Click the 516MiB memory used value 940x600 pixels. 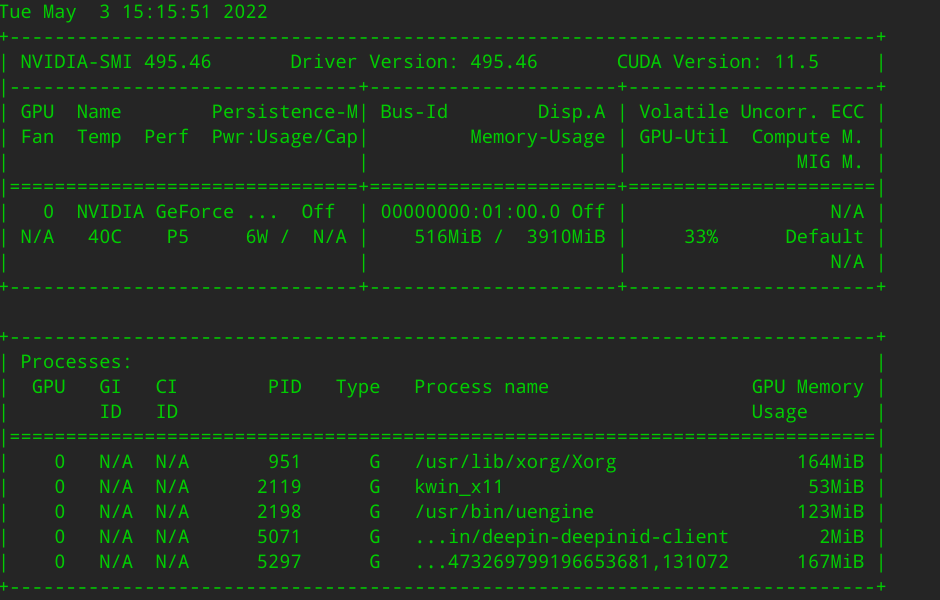click(x=448, y=237)
